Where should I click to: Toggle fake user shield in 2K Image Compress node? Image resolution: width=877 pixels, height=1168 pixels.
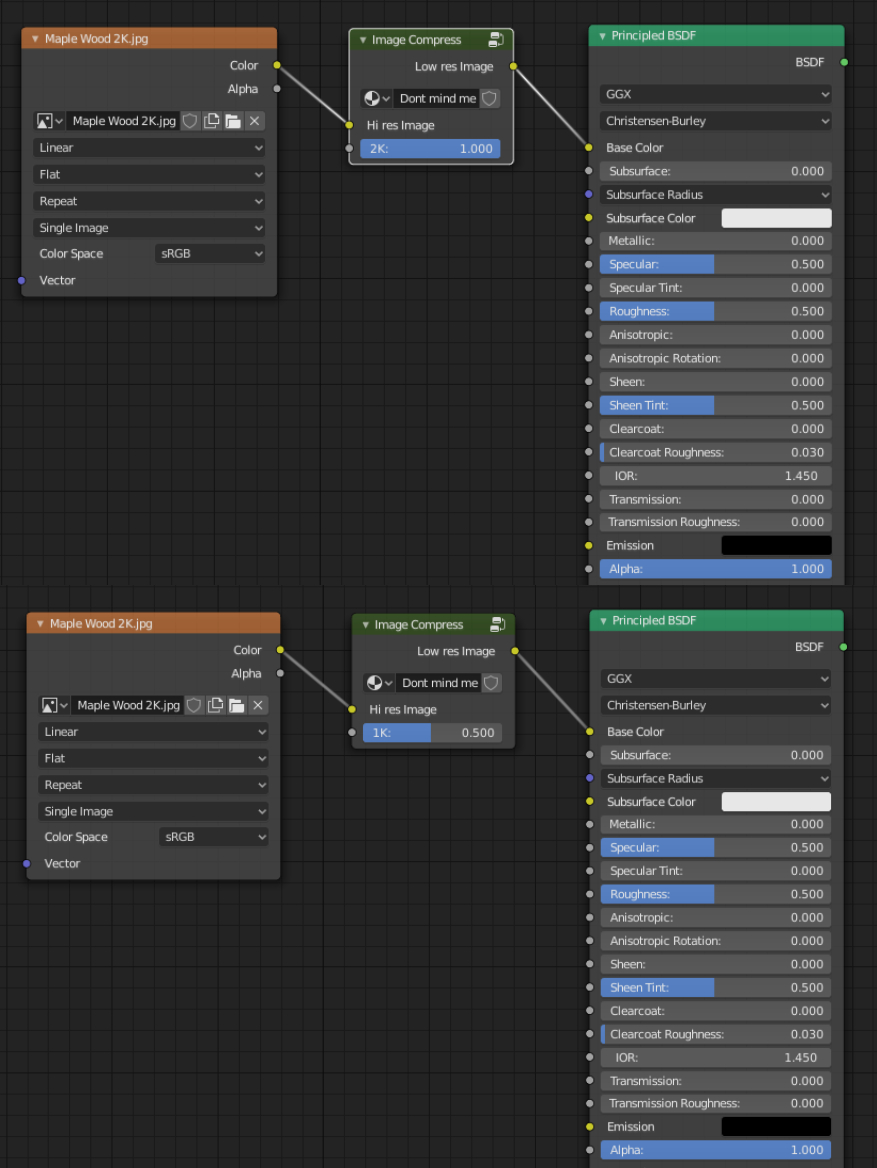pos(490,98)
